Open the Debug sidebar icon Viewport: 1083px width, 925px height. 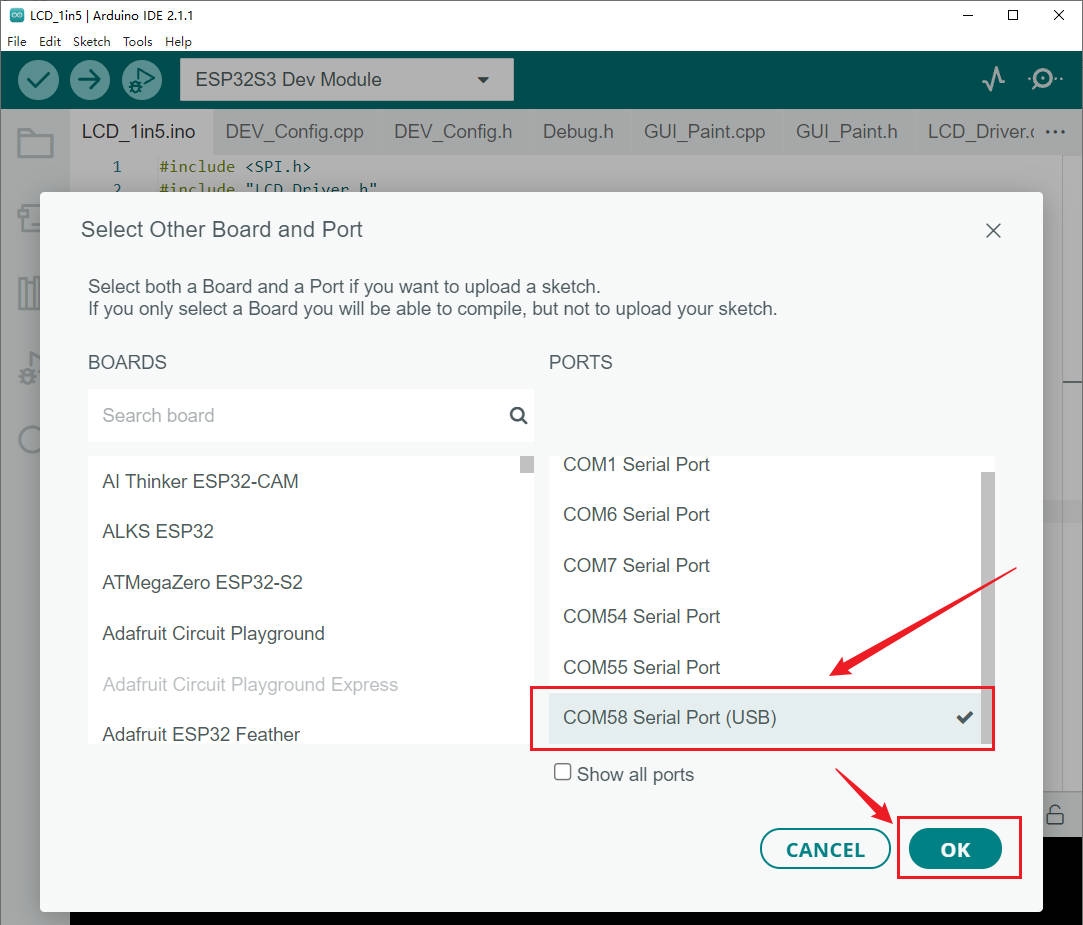click(x=29, y=368)
